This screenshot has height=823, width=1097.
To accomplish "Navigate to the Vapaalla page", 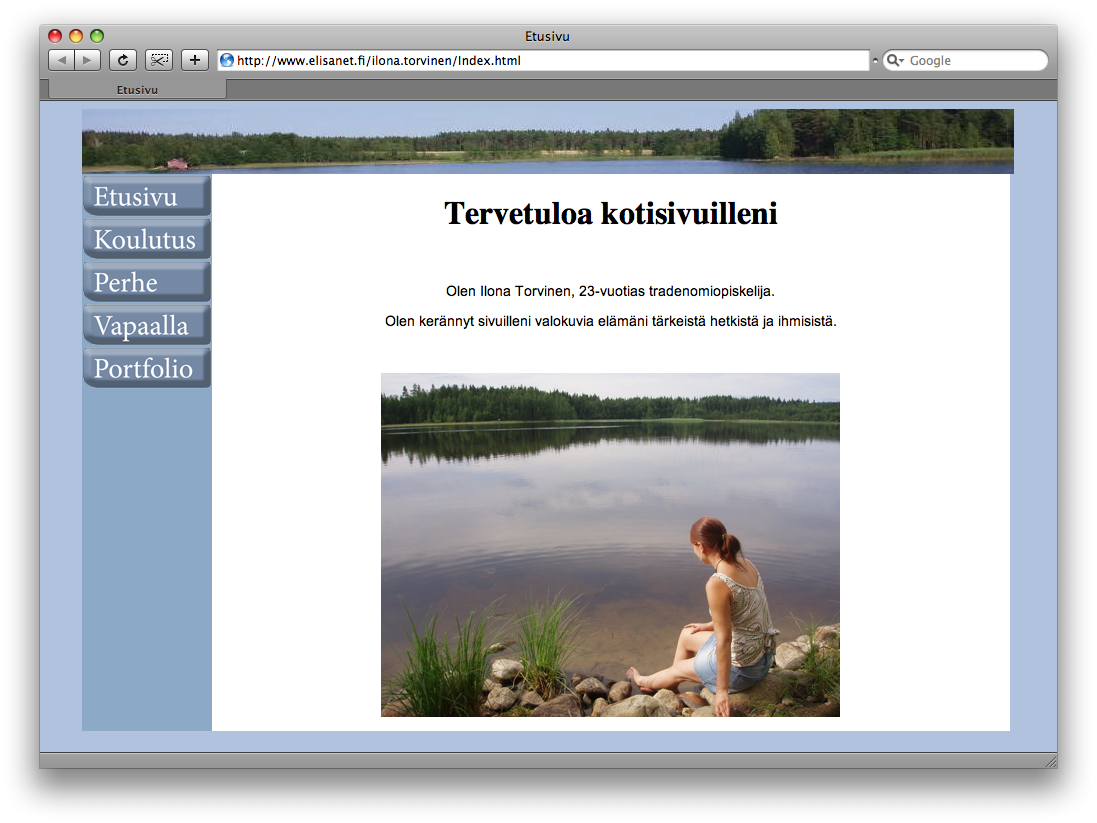I will click(x=146, y=325).
